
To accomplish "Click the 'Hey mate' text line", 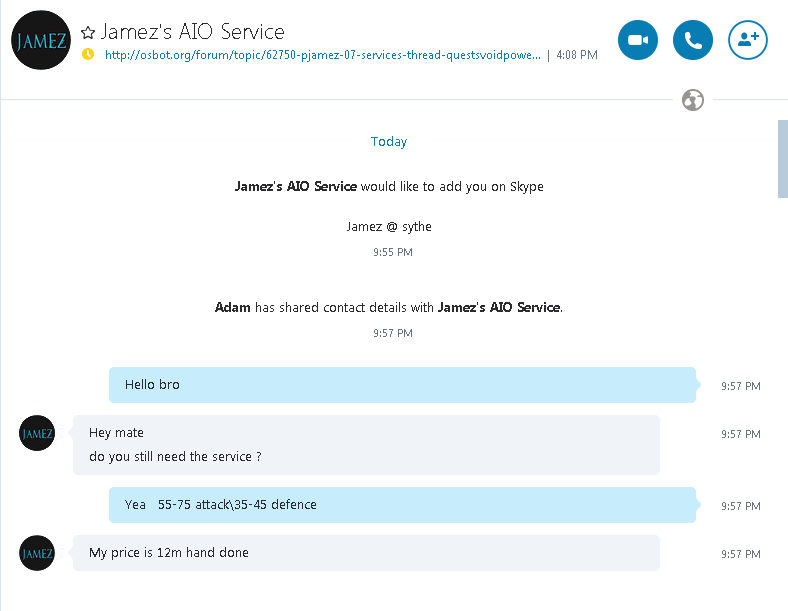I will coord(116,433).
